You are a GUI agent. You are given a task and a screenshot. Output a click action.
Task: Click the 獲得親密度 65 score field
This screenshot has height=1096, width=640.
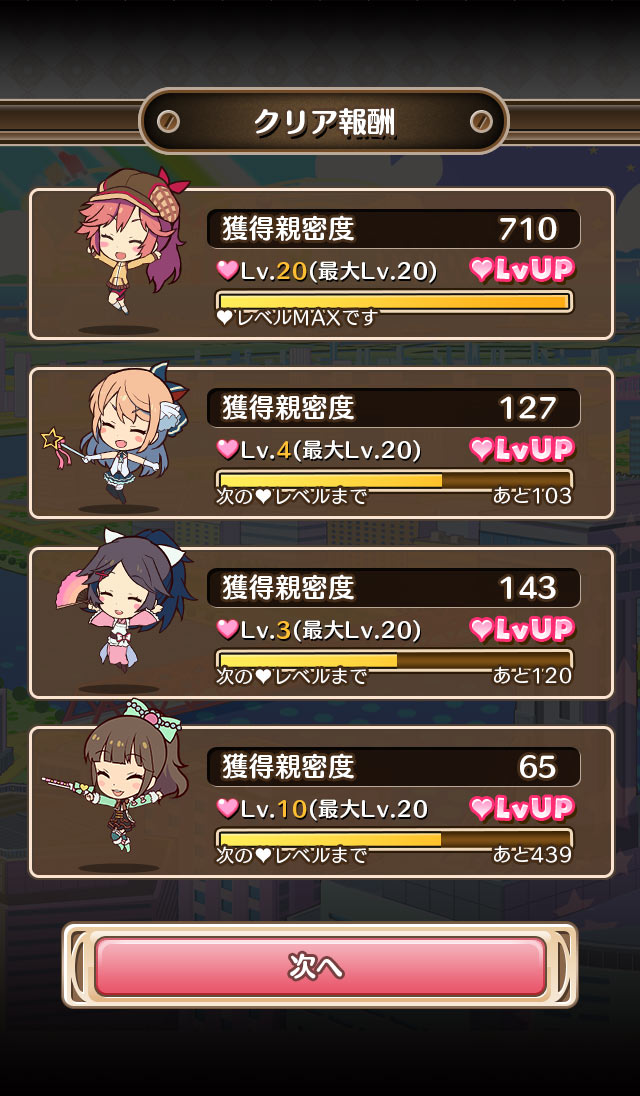click(x=393, y=767)
